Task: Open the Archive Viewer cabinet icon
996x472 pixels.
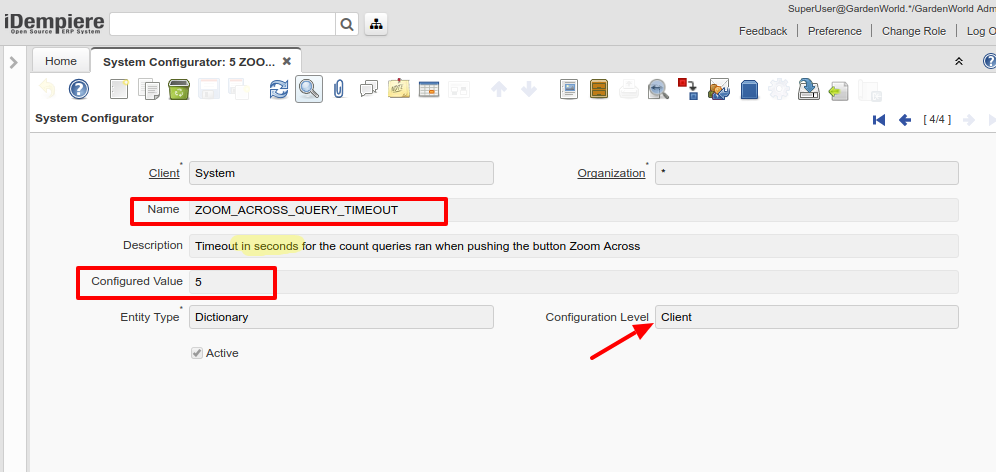Action: [599, 90]
